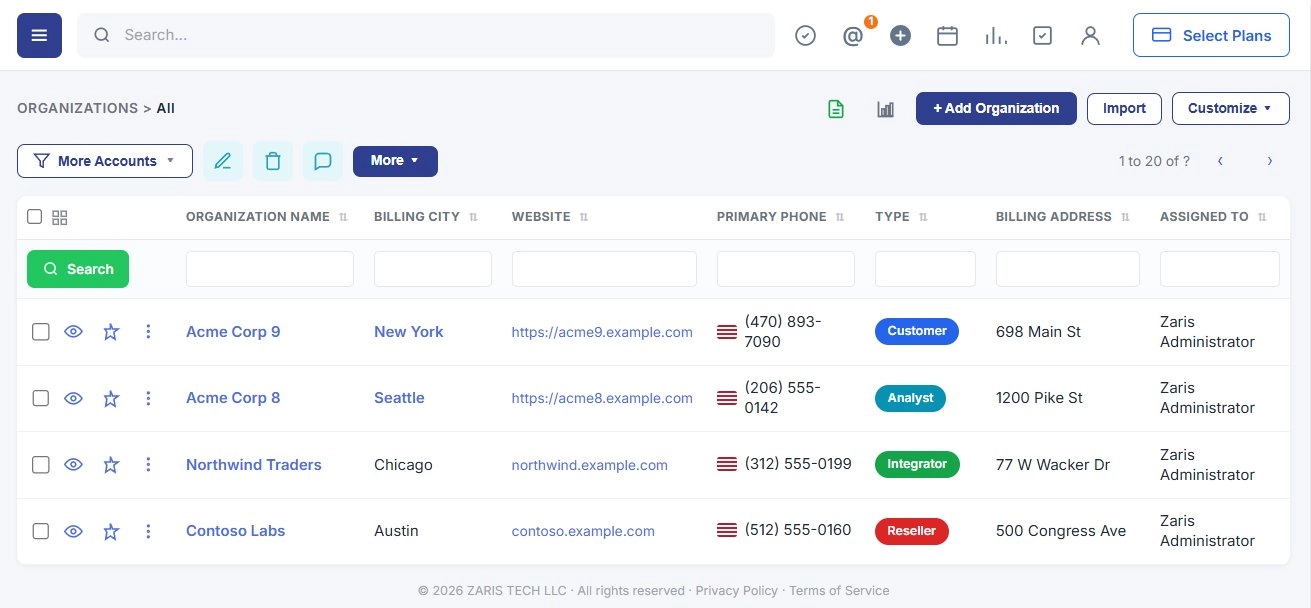
Task: Open the reports bar chart icon in header
Action: (x=995, y=36)
